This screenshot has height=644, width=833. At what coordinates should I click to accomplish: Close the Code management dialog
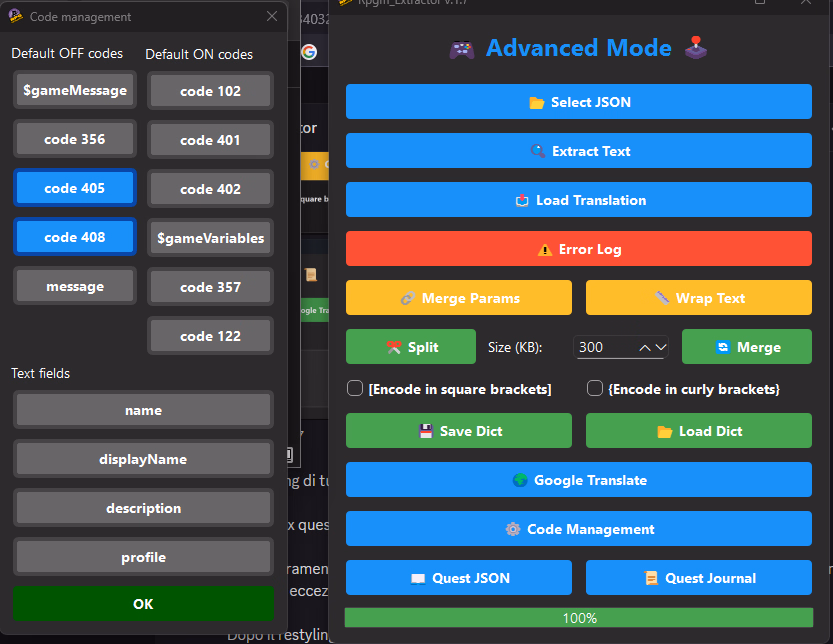point(272,17)
